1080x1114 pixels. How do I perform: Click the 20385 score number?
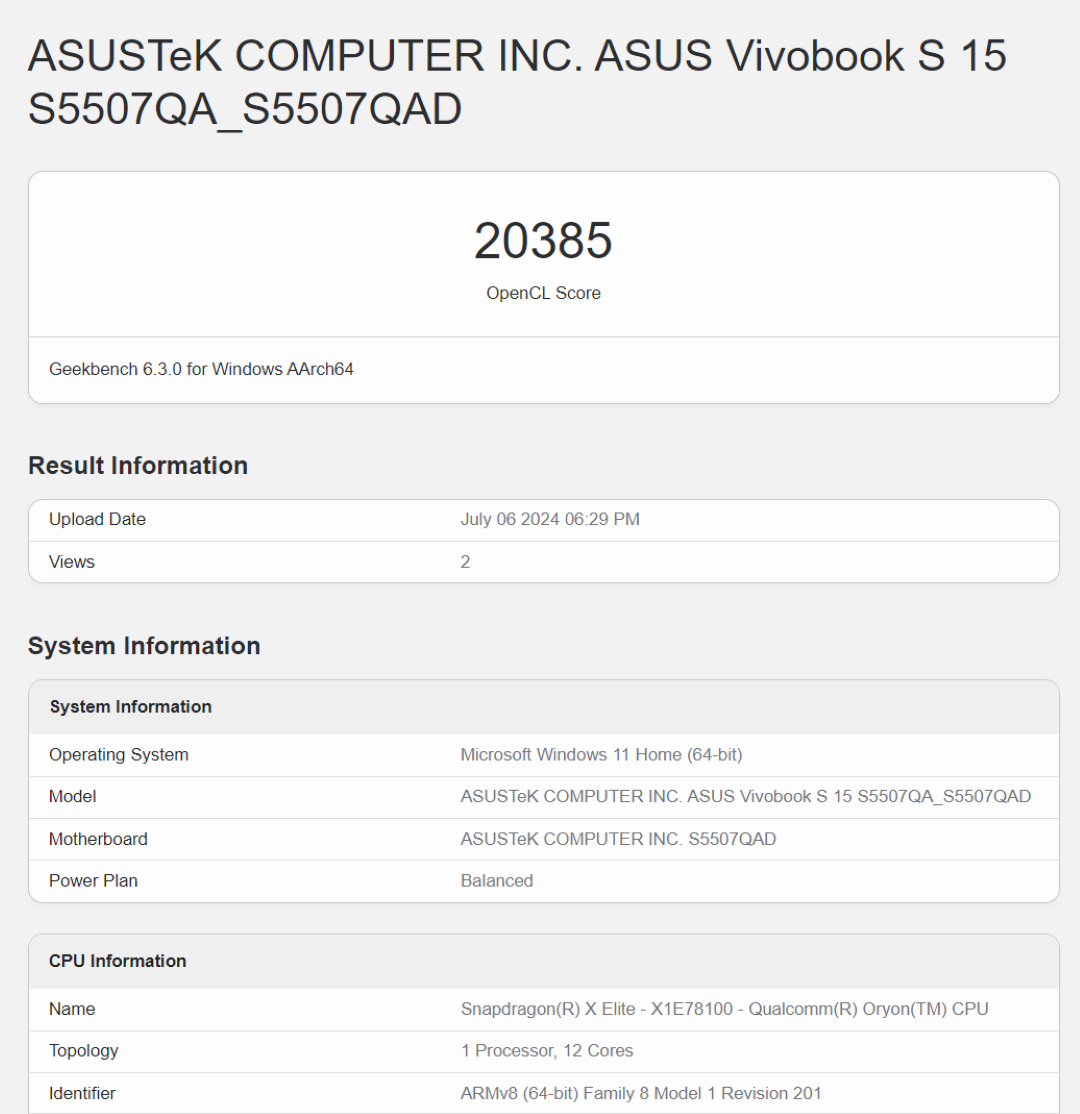pos(543,241)
